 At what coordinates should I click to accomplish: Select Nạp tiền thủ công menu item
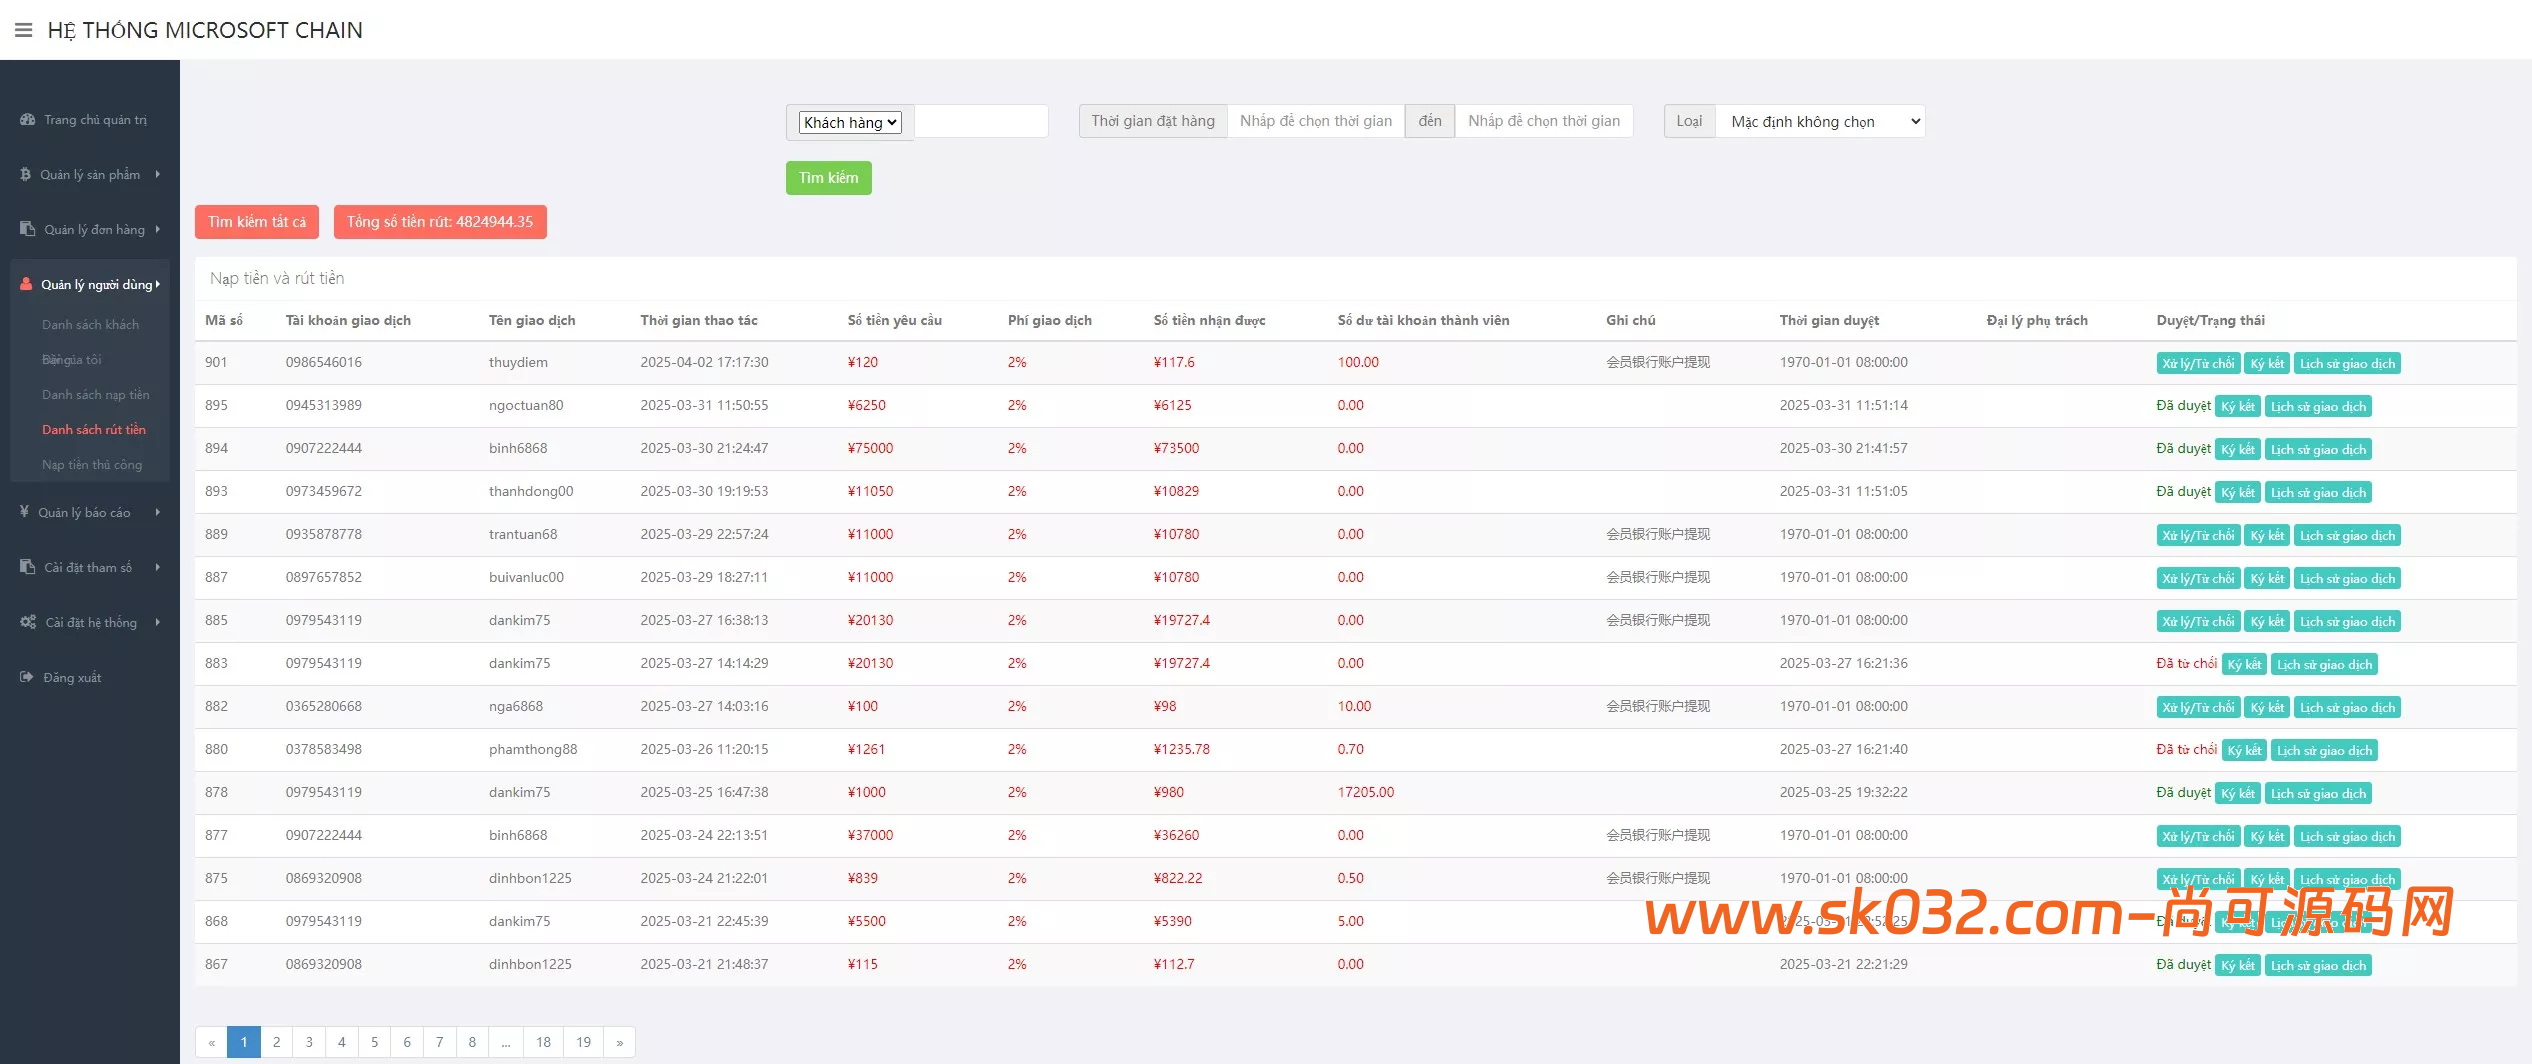92,465
